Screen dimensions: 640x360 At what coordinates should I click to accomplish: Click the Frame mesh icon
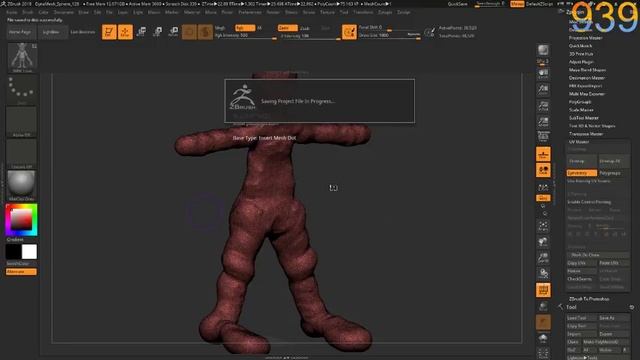tap(543, 226)
